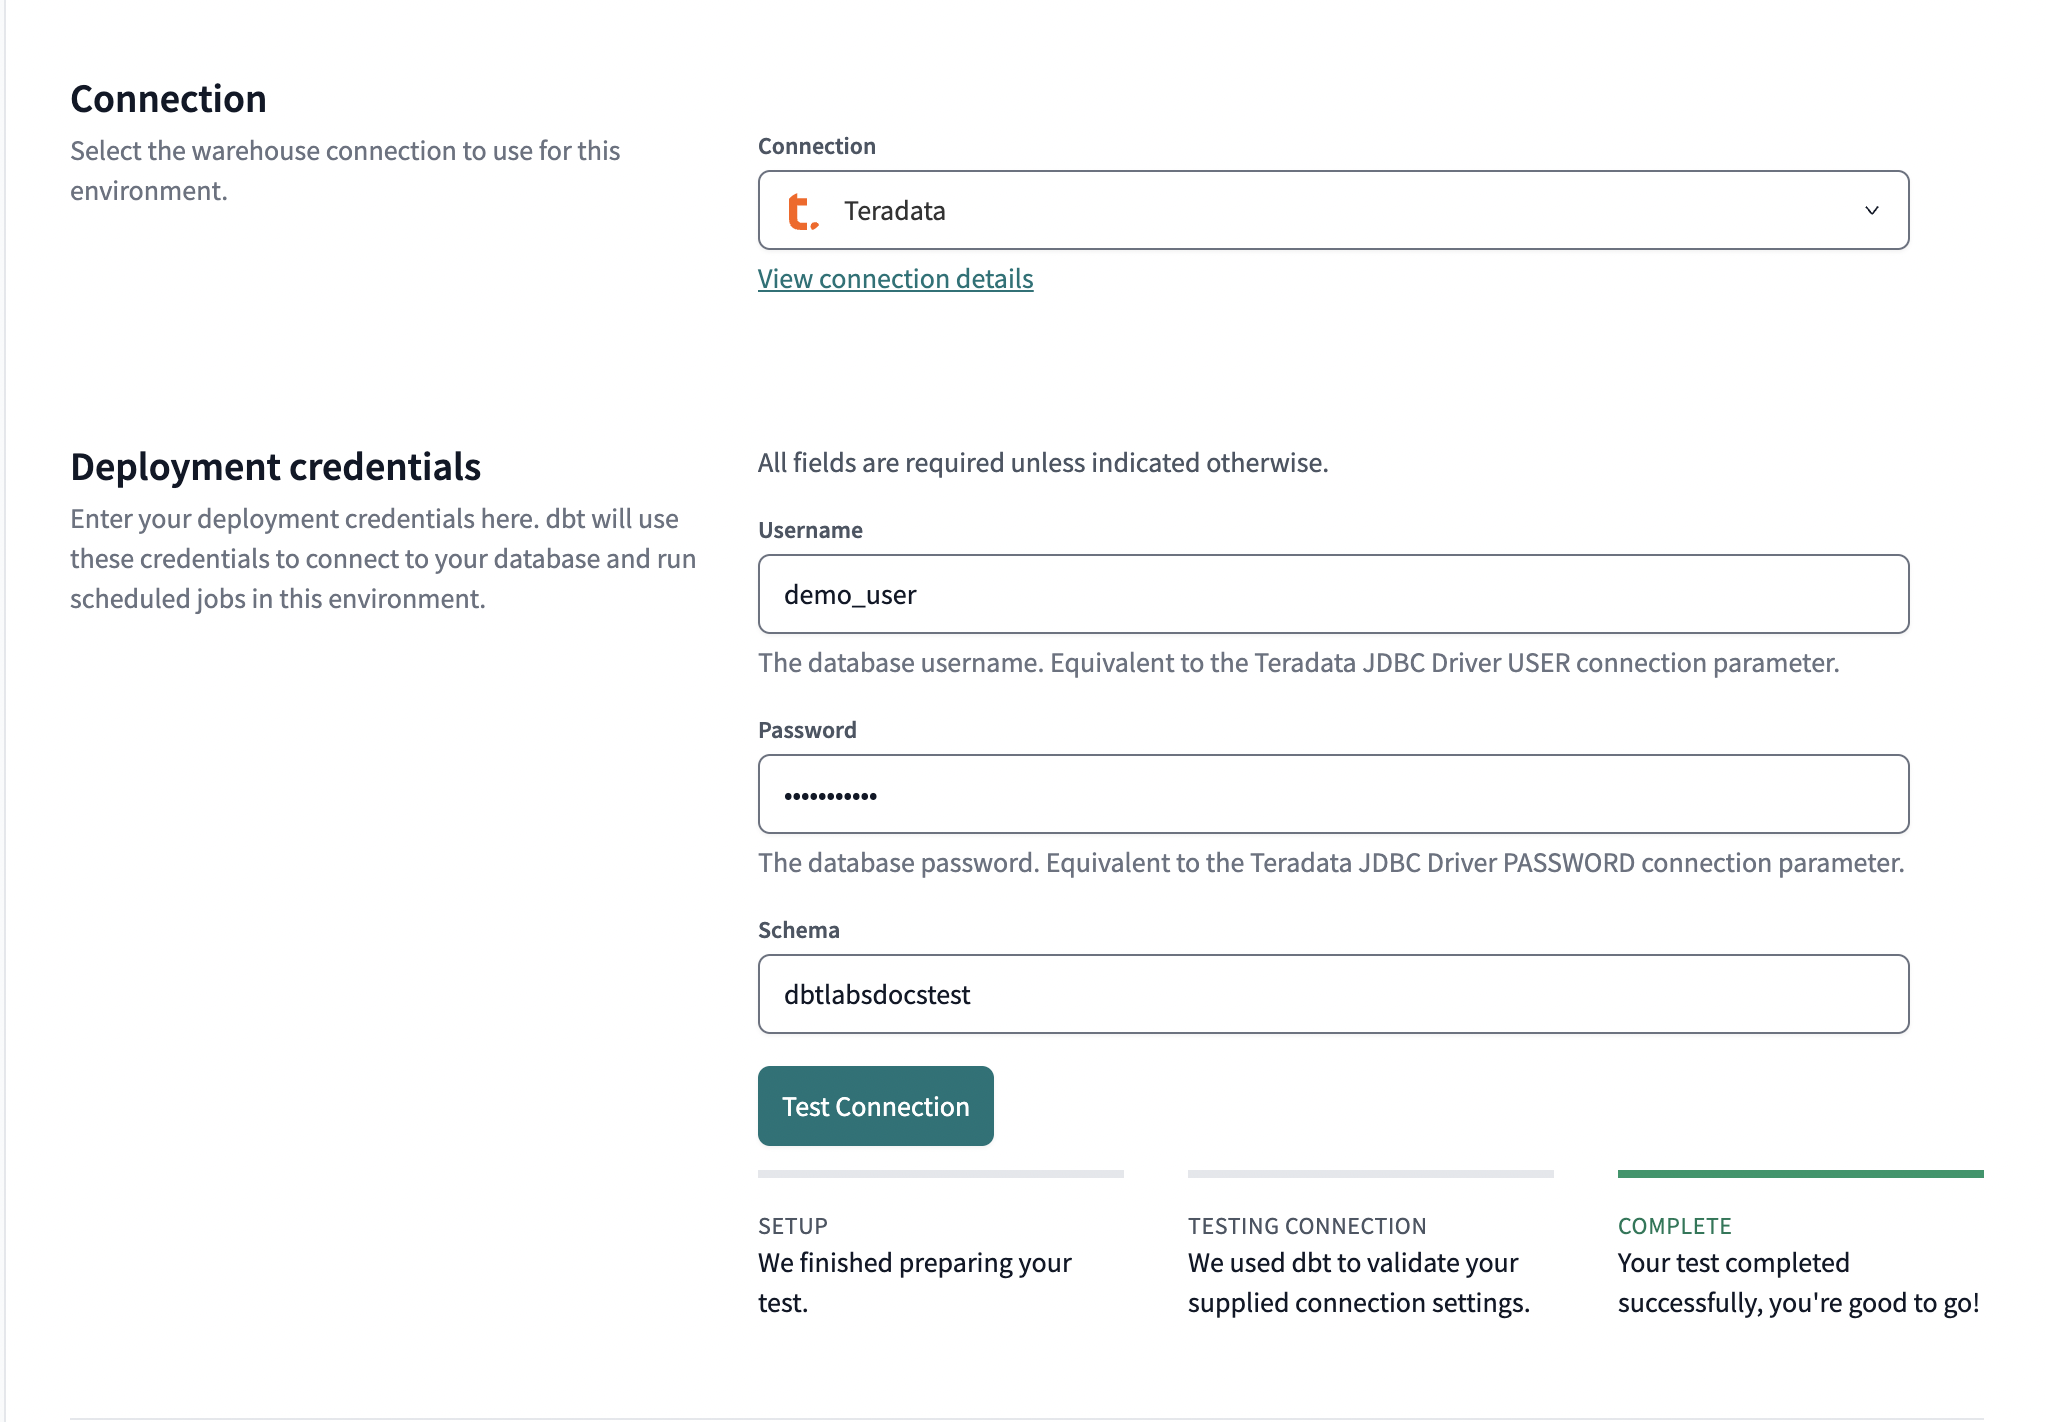The image size is (2046, 1422).
Task: Click the Schema label
Action: (798, 929)
